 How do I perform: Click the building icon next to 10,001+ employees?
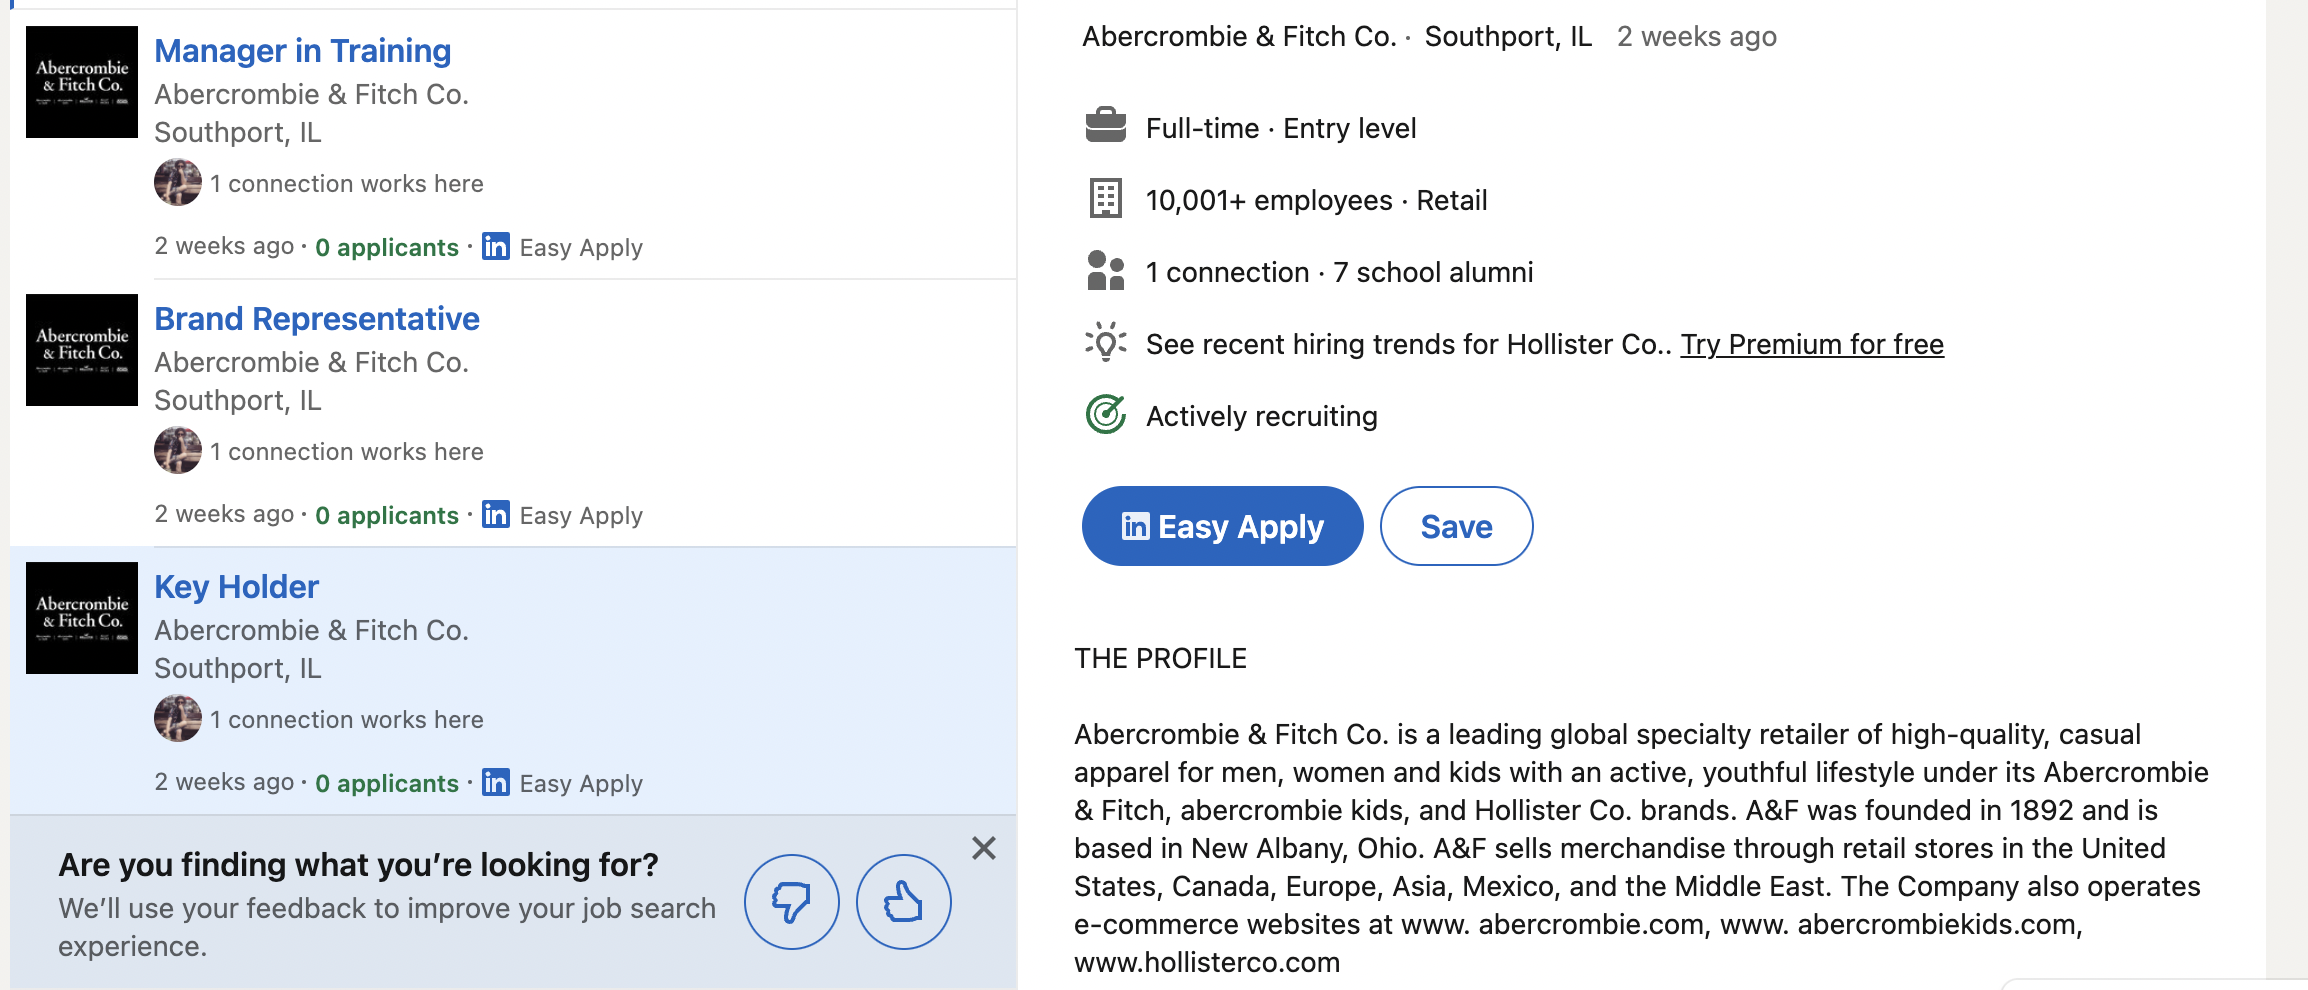(1105, 199)
